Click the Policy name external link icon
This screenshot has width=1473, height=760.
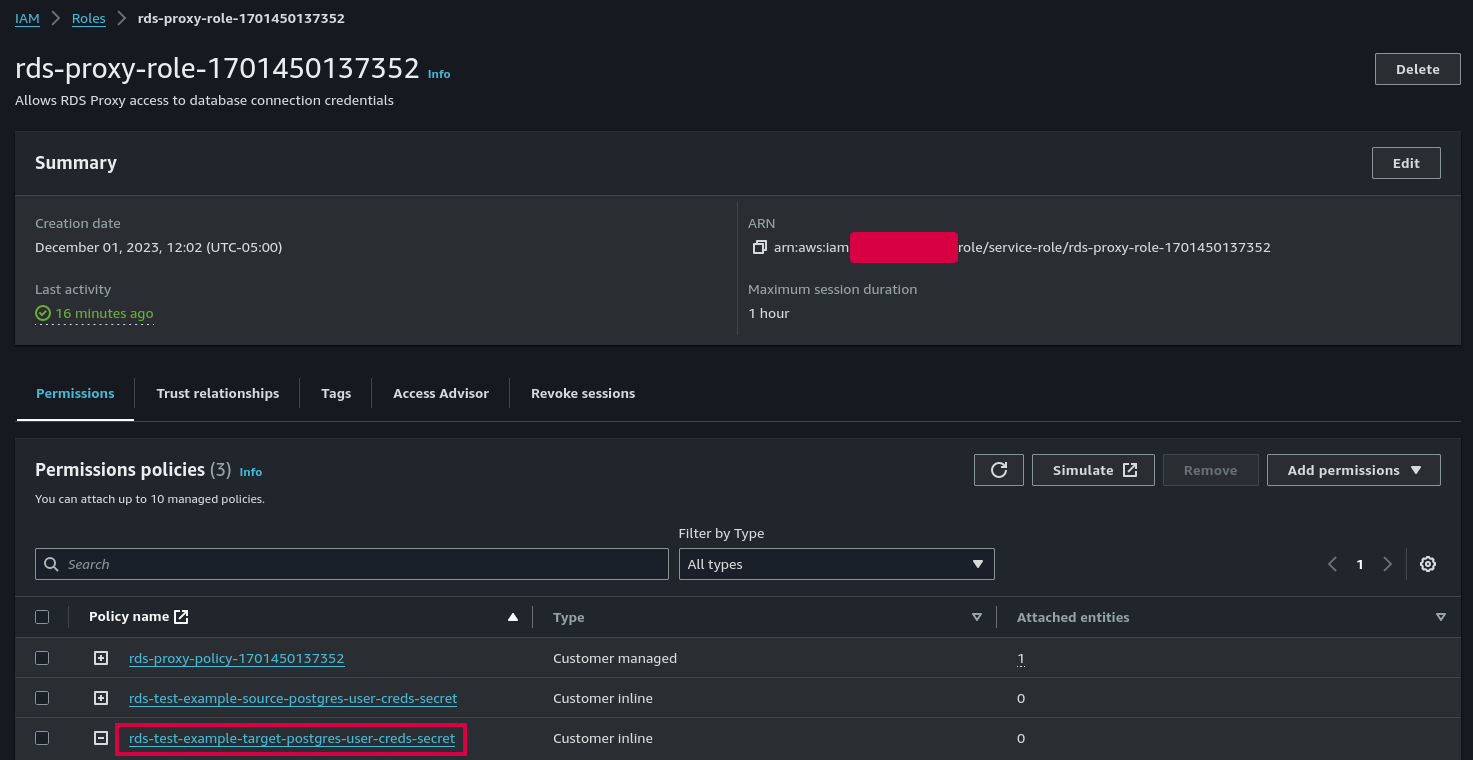181,617
